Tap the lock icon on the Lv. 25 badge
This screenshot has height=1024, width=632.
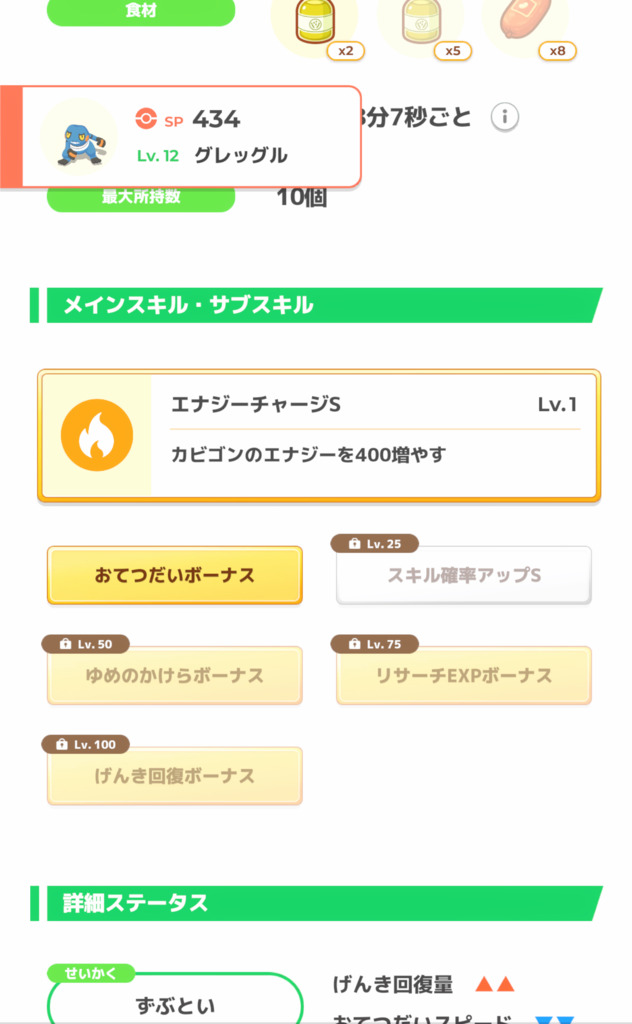[354, 544]
